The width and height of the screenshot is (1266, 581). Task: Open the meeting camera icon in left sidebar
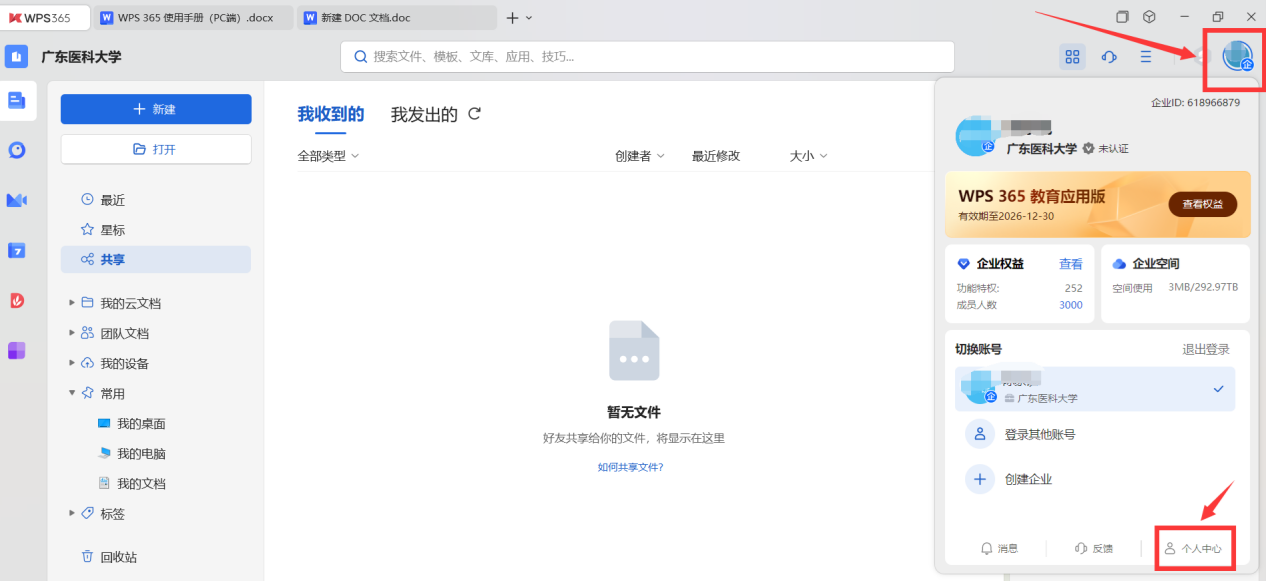tap(17, 200)
